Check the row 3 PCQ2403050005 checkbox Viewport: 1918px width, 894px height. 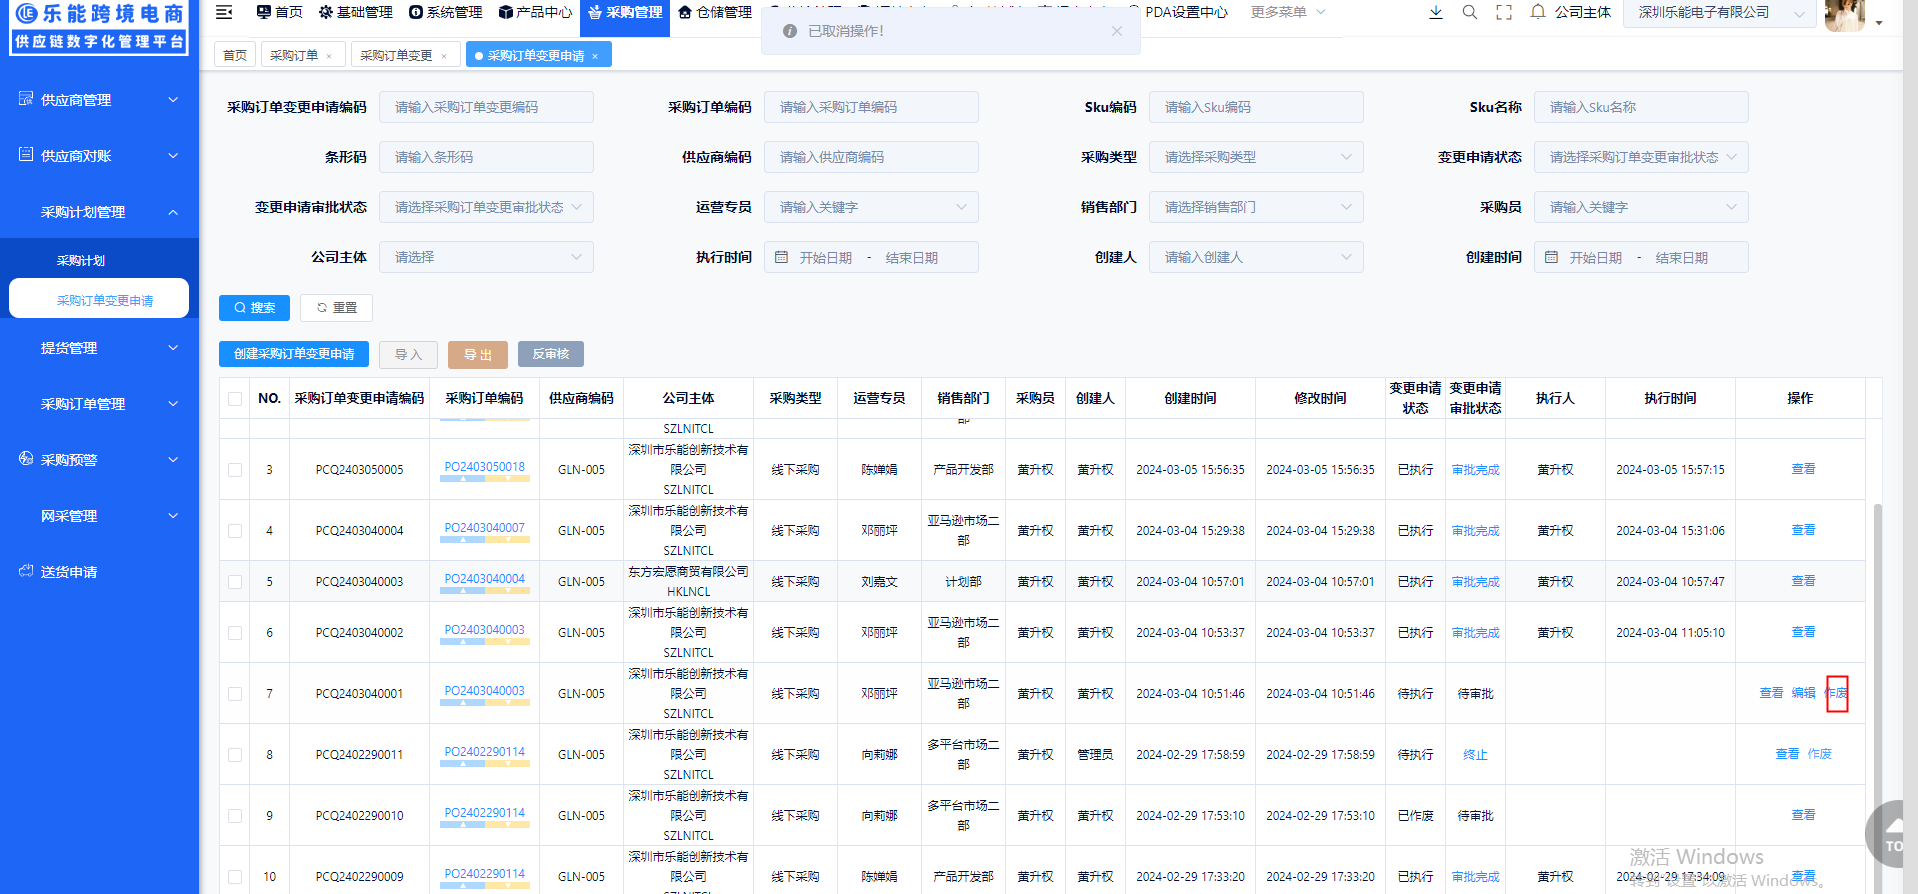tap(235, 470)
